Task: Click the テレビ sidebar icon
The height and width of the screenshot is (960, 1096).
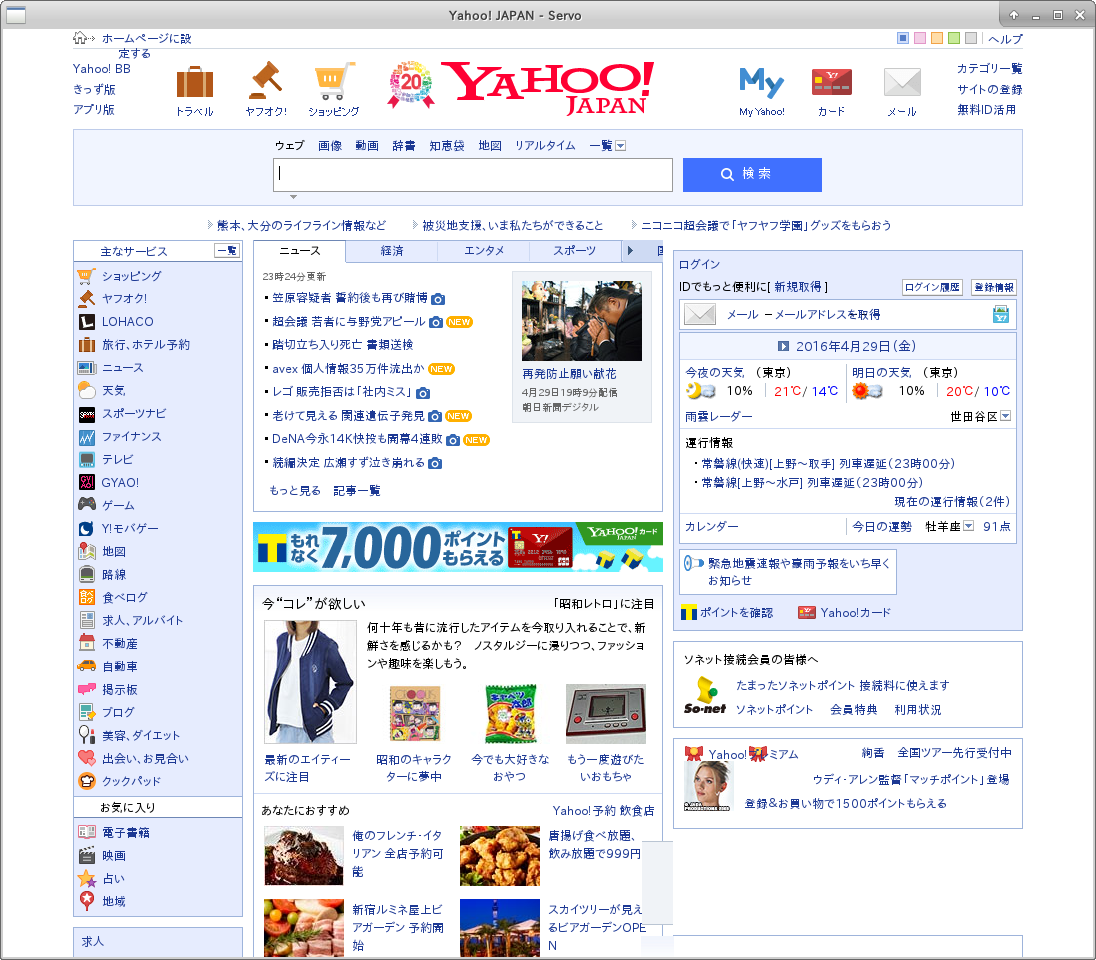Action: point(87,459)
